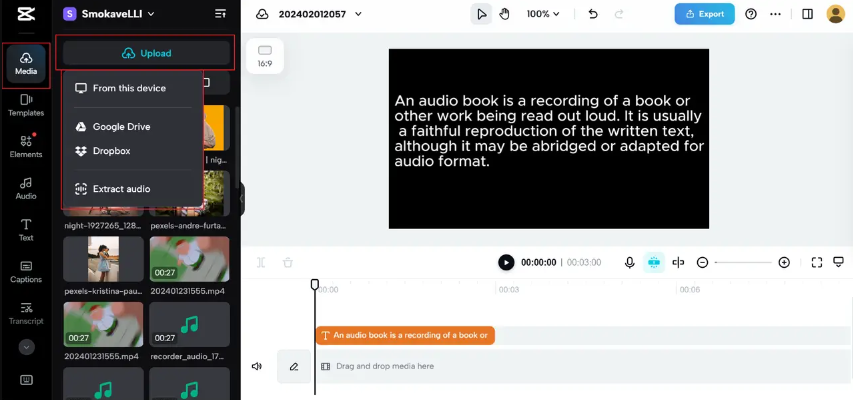Open the Audio sidebar tab
This screenshot has width=853, height=400.
click(26, 188)
